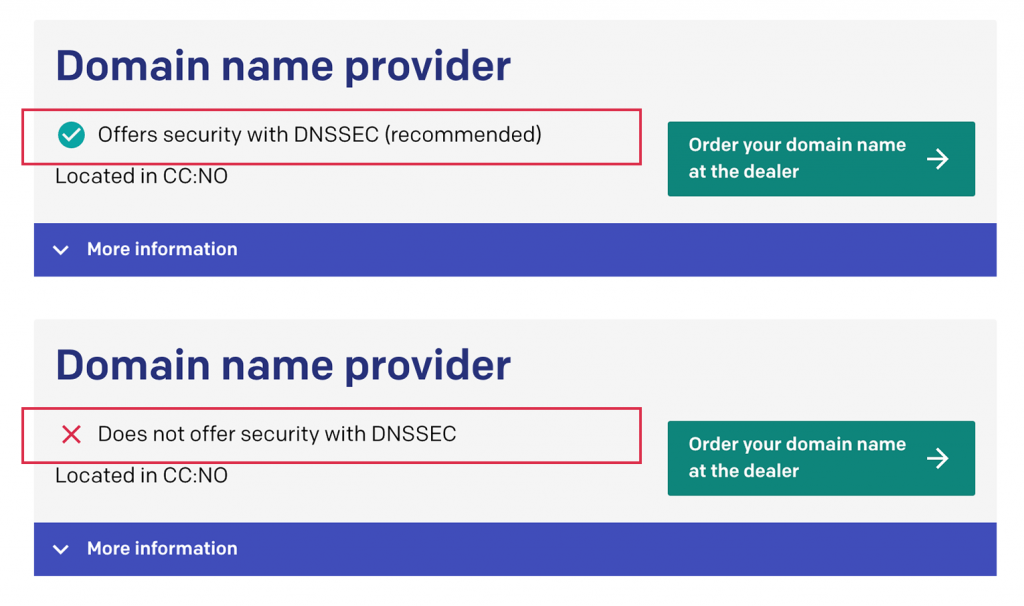Click the chevron under the non-DNSSEC provider card

coord(61,549)
